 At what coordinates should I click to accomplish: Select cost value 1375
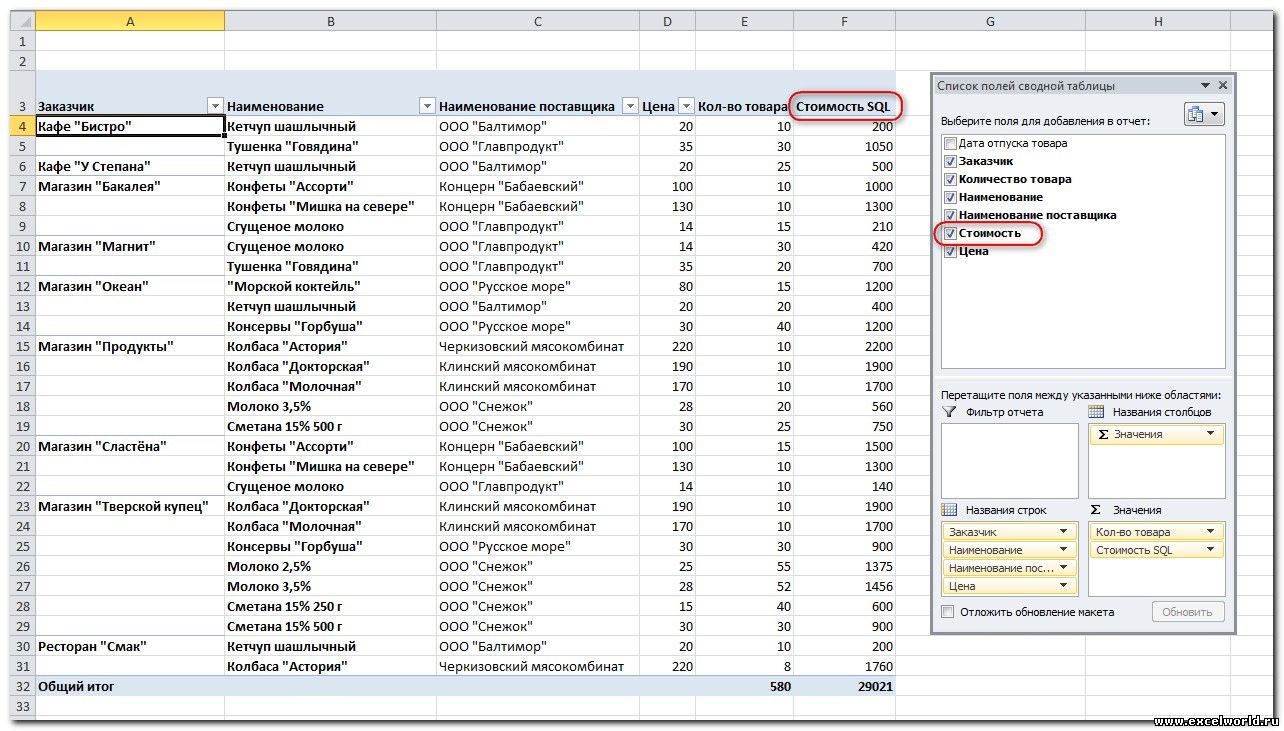pos(845,566)
